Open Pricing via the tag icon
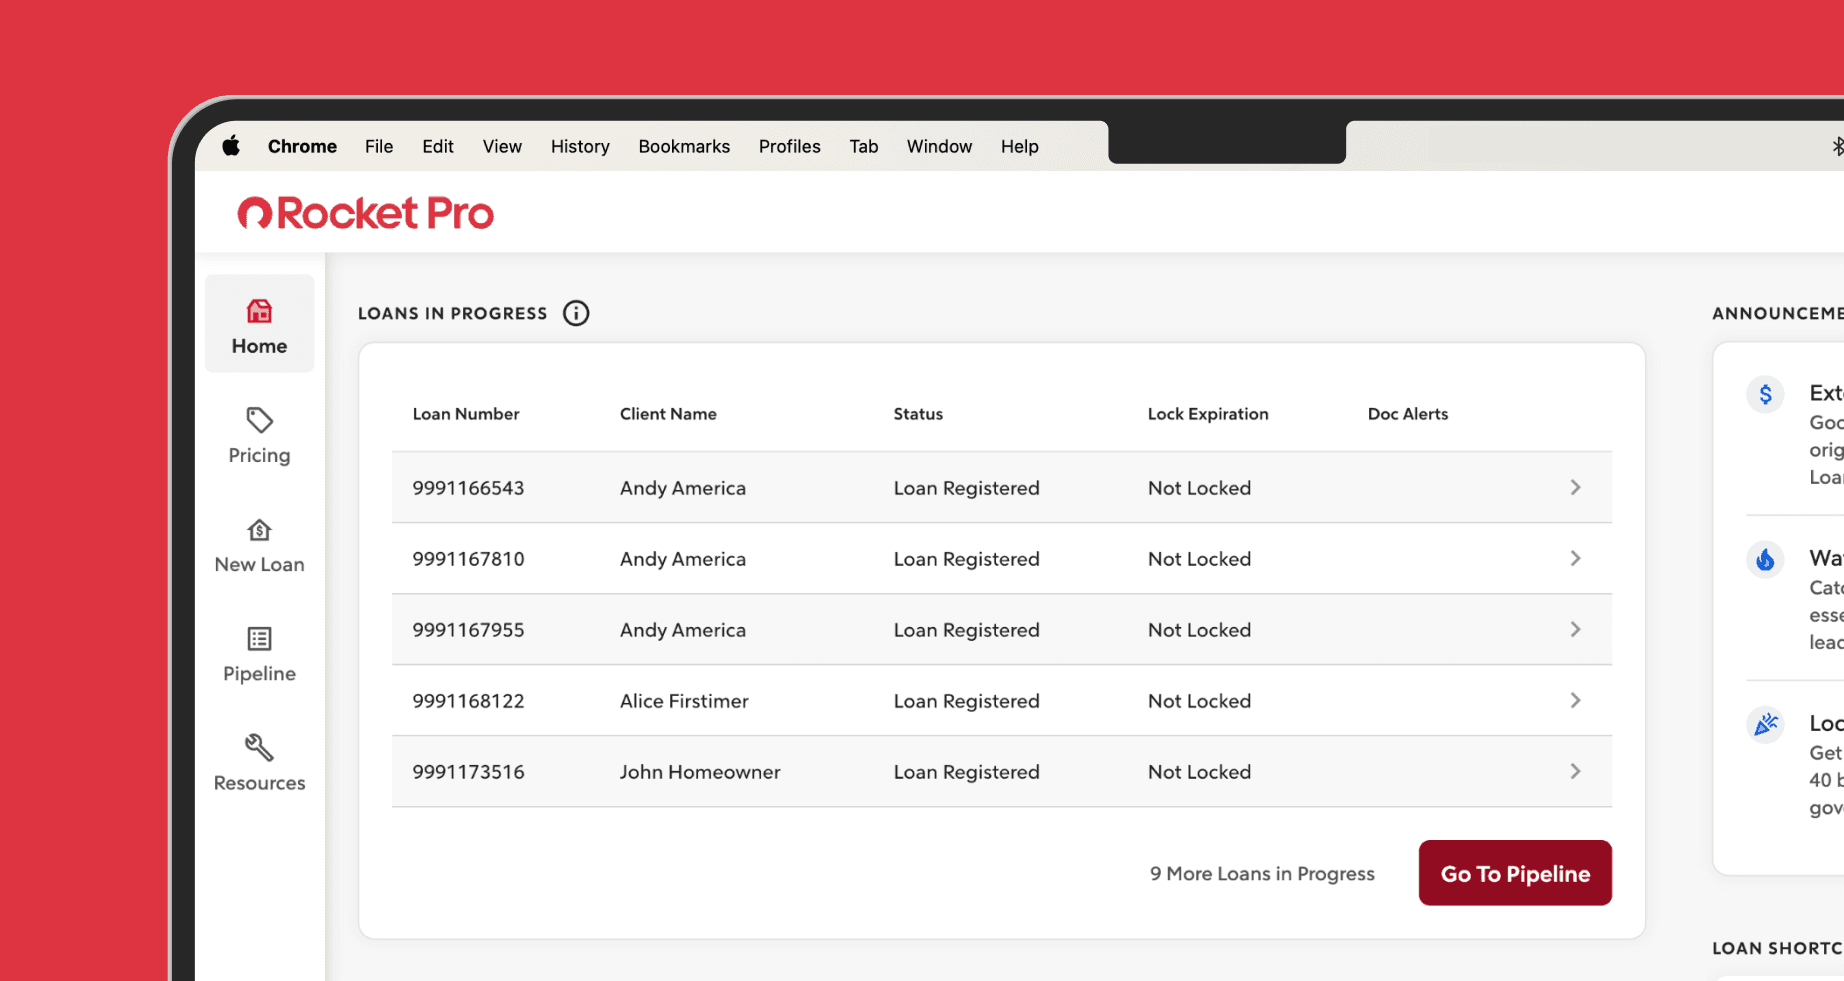Viewport: 1844px width, 981px height. pos(259,420)
